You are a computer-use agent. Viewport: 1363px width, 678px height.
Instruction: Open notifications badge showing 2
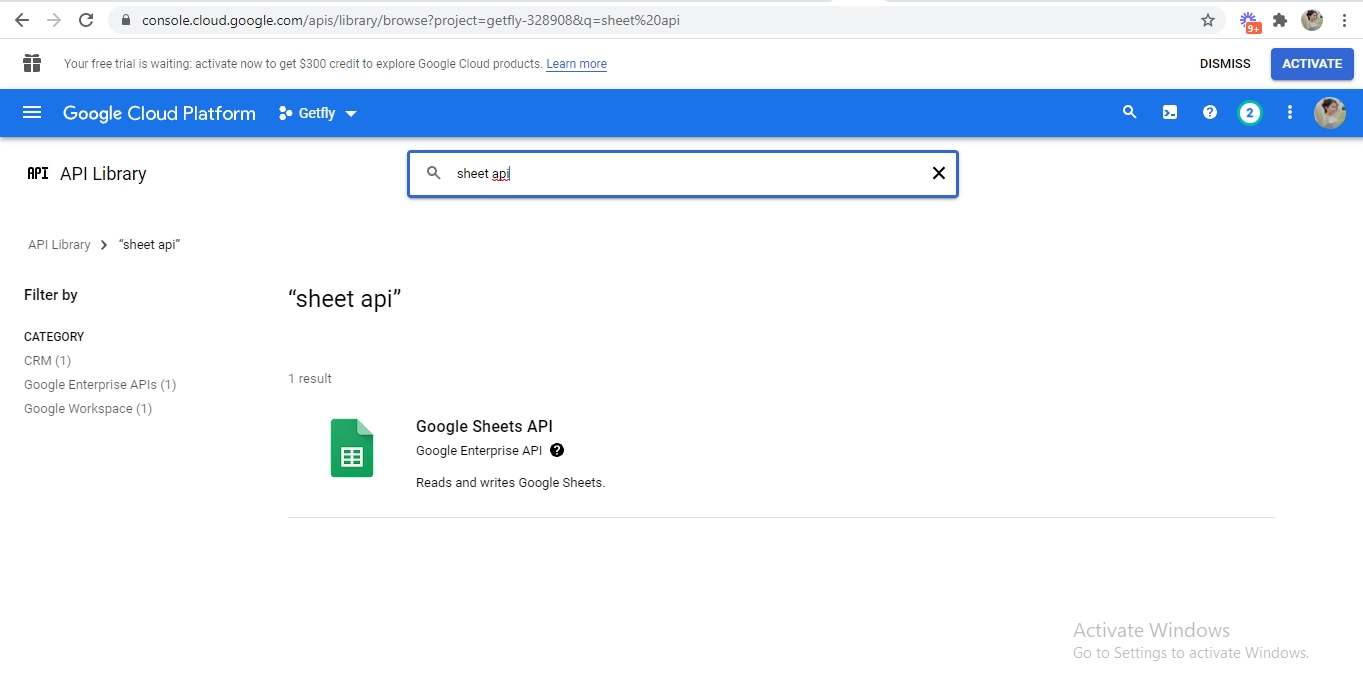[1249, 113]
